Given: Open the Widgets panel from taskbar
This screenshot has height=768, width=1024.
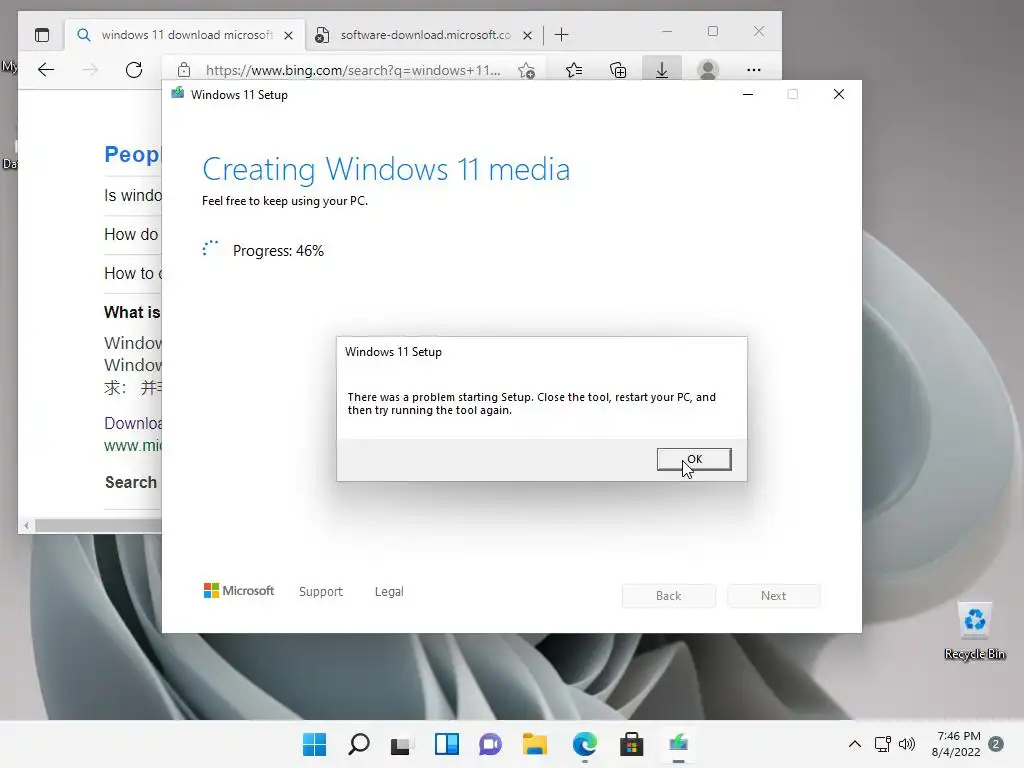Looking at the screenshot, I should [447, 744].
